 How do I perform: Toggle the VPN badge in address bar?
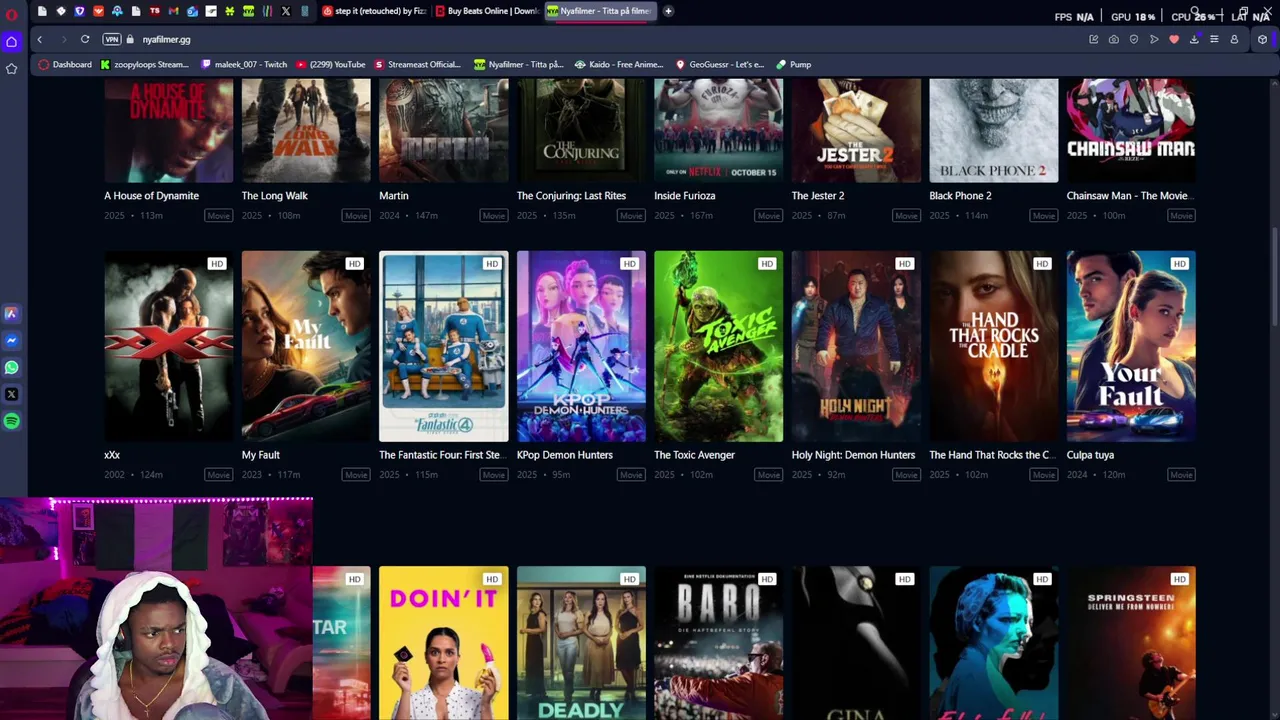112,39
